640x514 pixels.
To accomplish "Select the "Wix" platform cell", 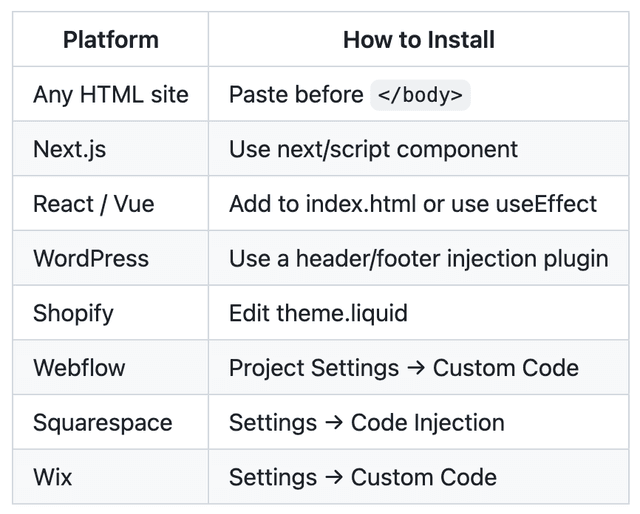I will coord(53,476).
